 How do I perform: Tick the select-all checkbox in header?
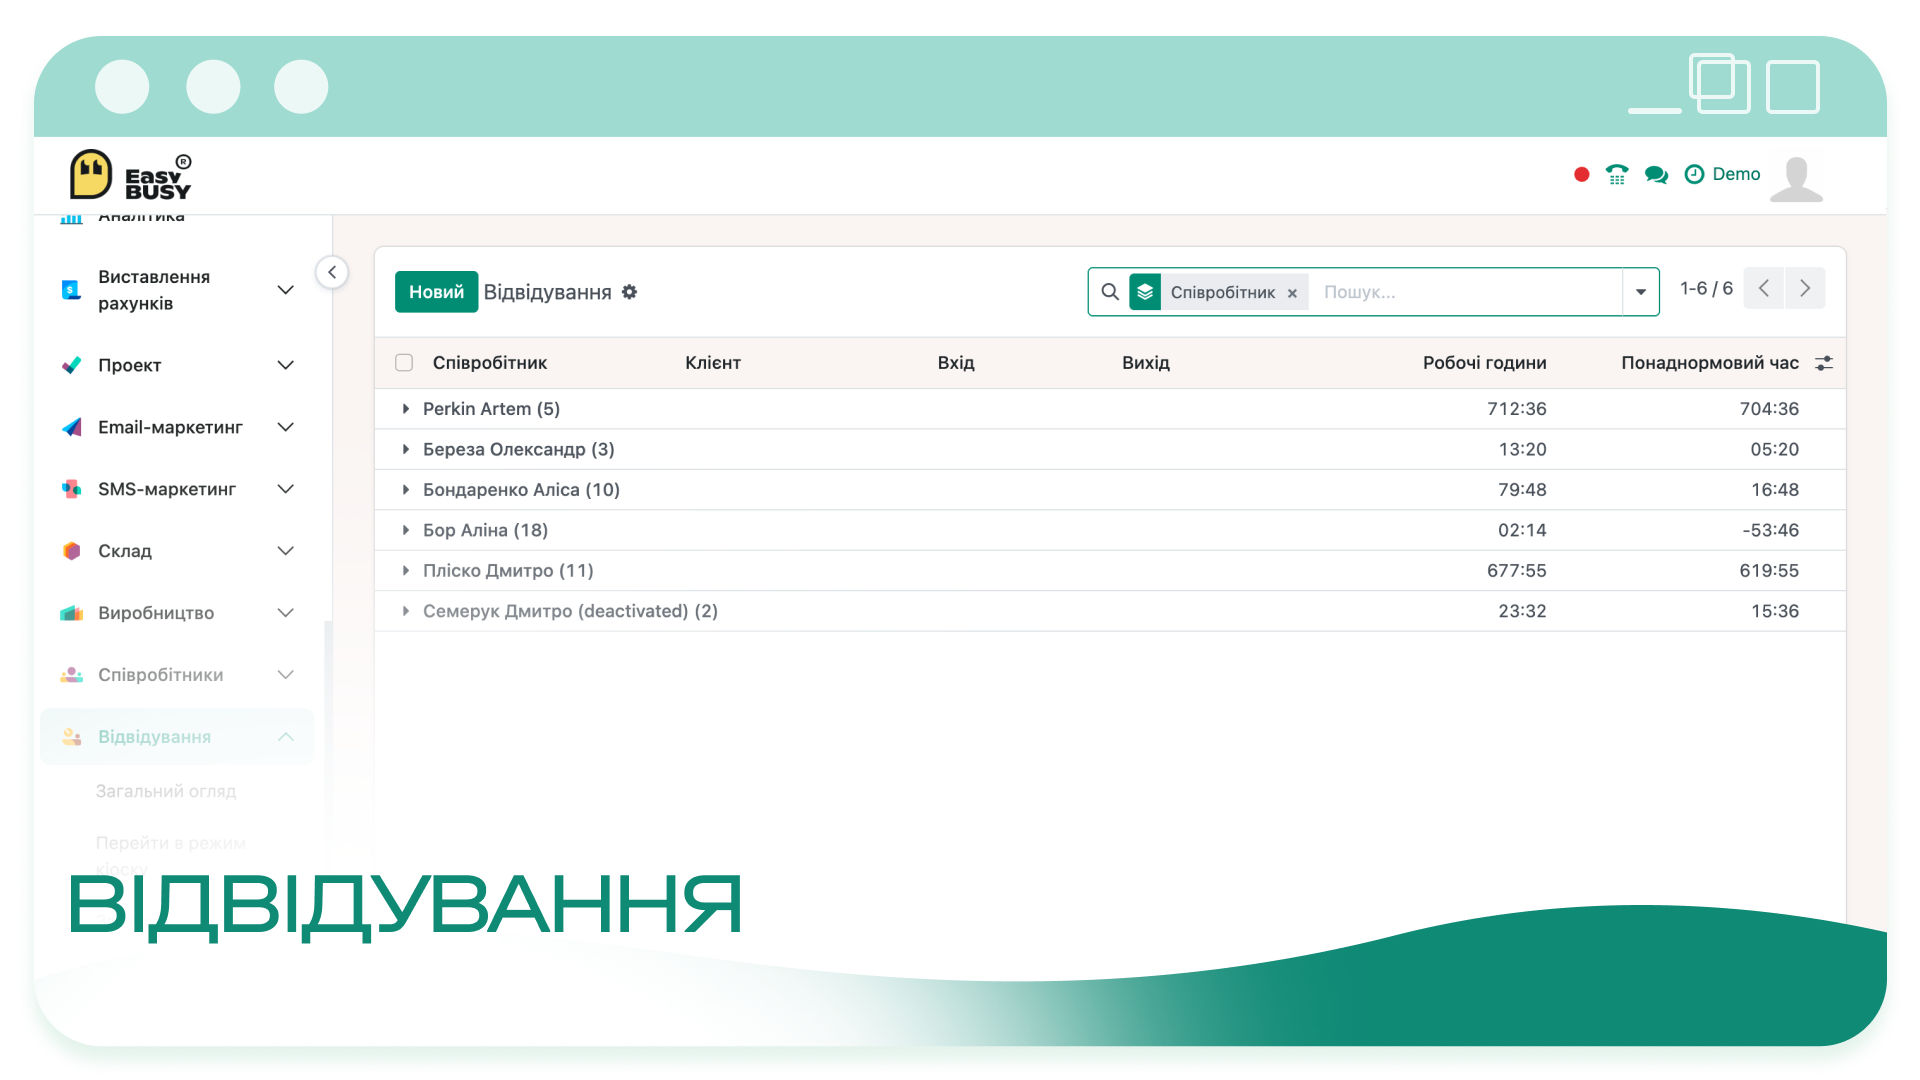click(x=404, y=363)
